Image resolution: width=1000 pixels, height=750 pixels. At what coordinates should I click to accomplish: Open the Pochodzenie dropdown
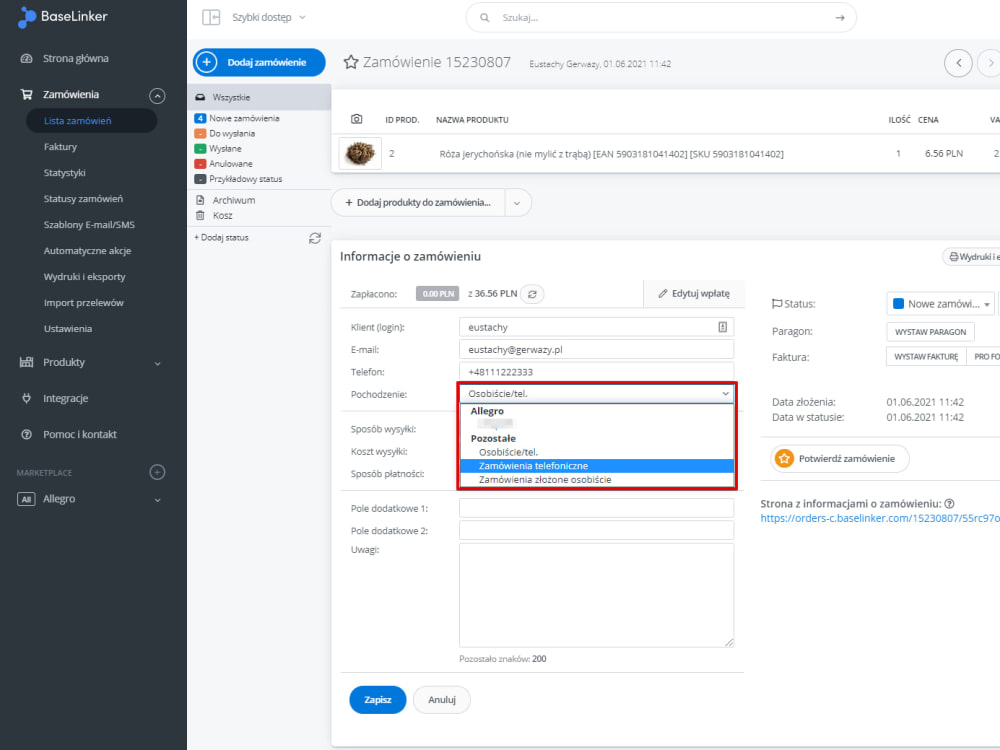coord(596,393)
